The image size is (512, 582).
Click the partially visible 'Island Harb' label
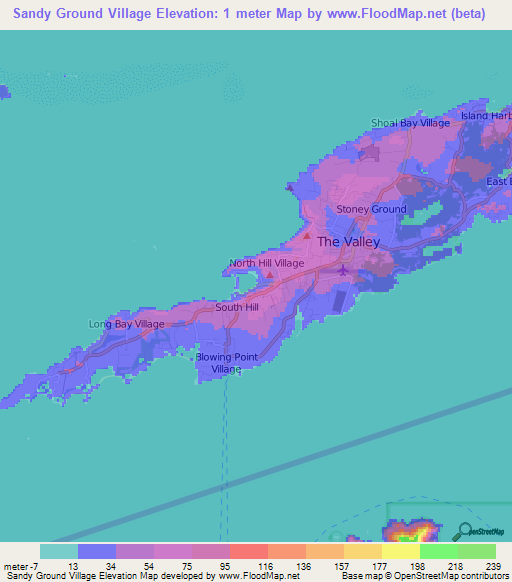486,116
